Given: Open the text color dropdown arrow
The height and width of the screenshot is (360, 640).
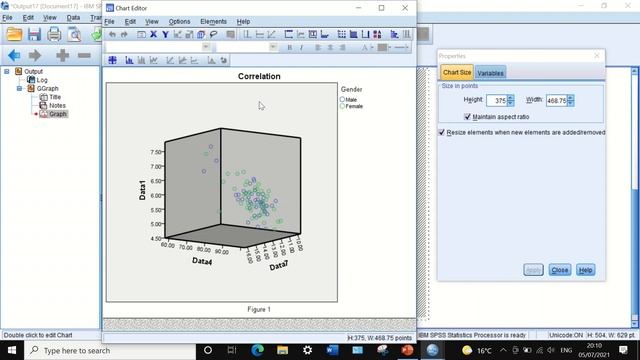Looking at the screenshot, I should point(372,48).
